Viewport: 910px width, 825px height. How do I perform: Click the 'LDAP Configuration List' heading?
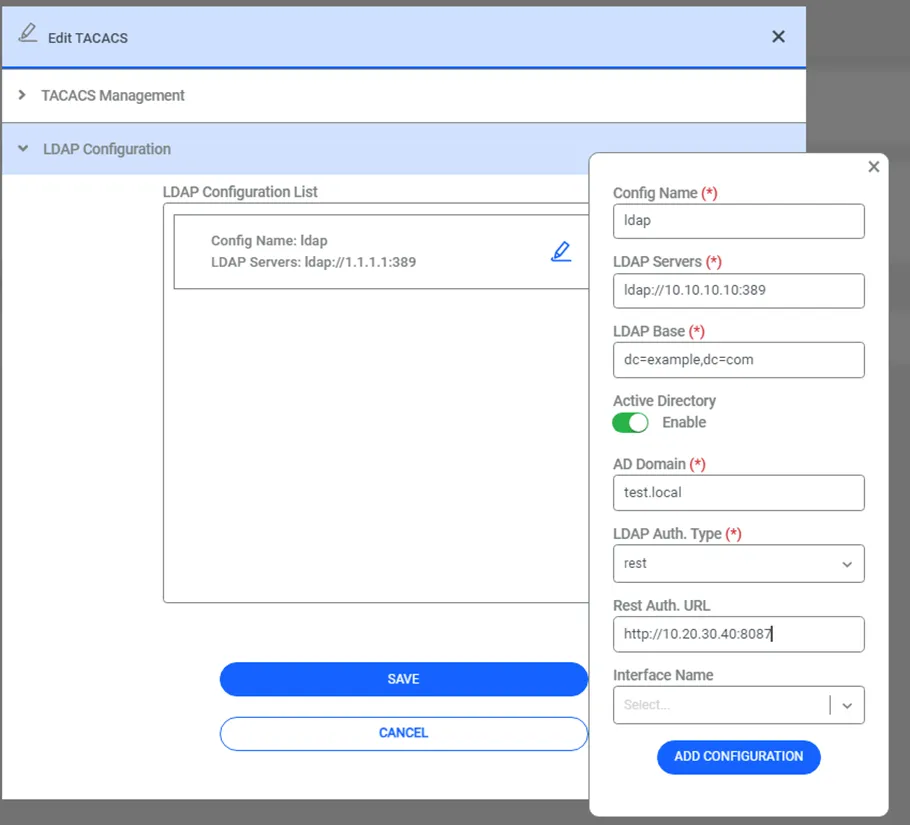240,192
